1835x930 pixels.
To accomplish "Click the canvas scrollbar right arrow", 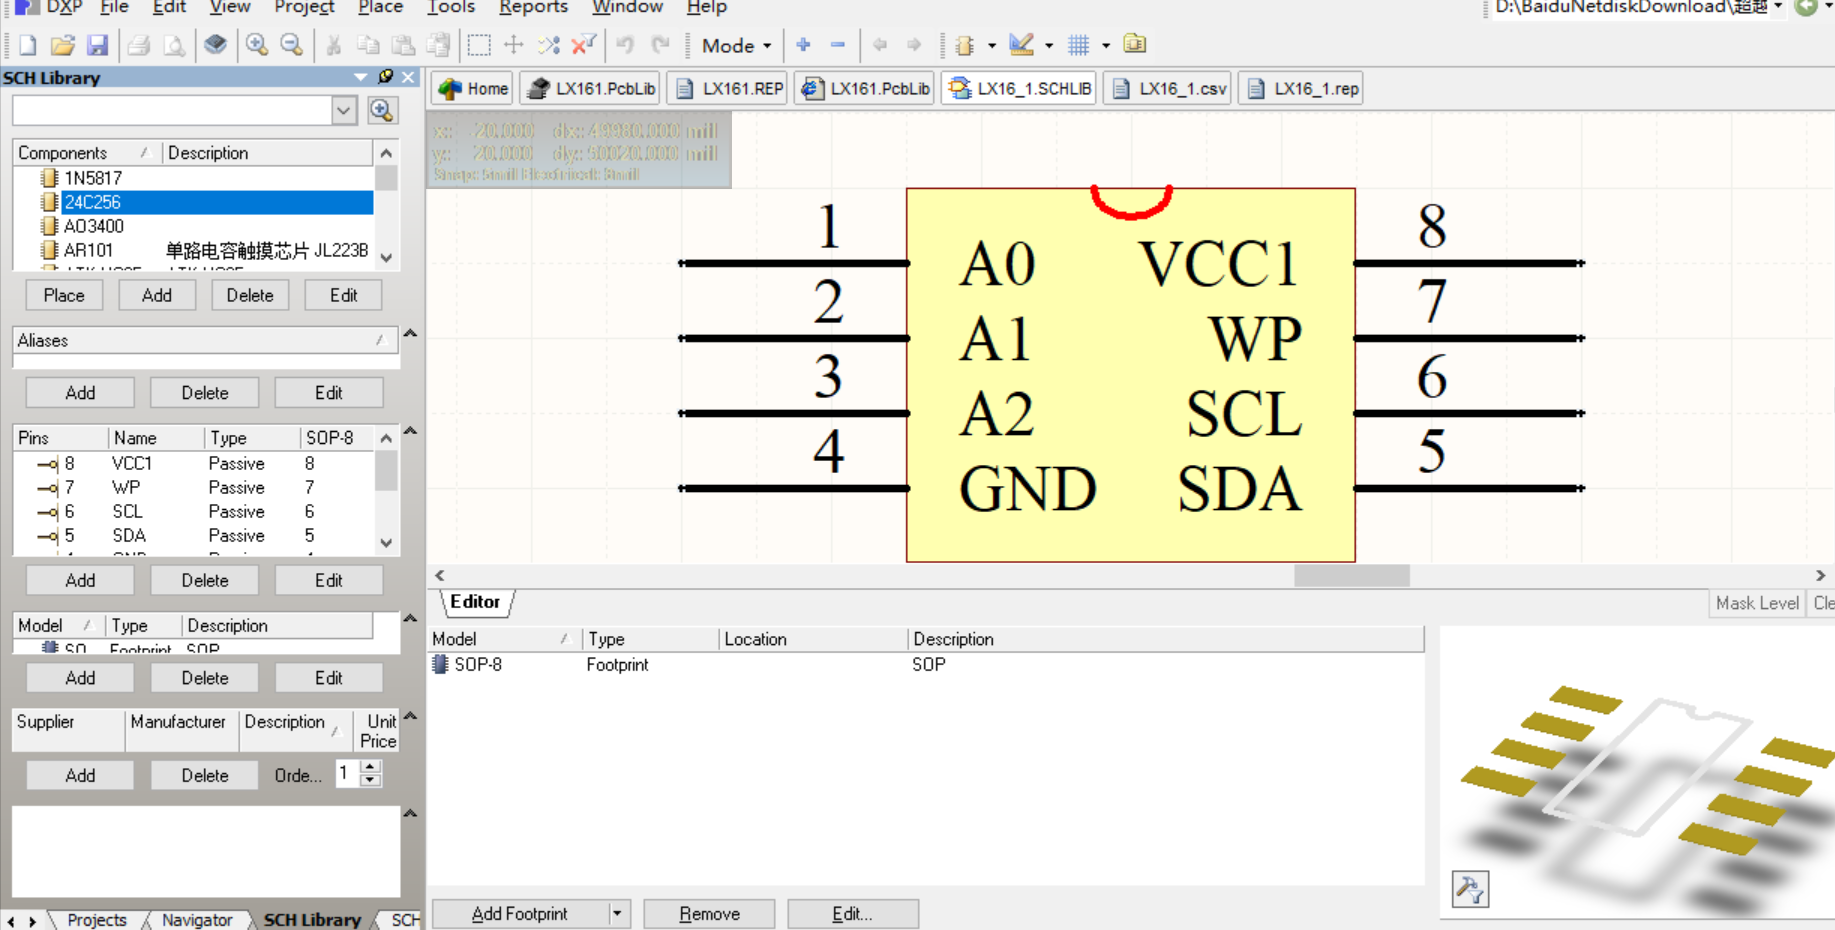I will tap(1820, 575).
